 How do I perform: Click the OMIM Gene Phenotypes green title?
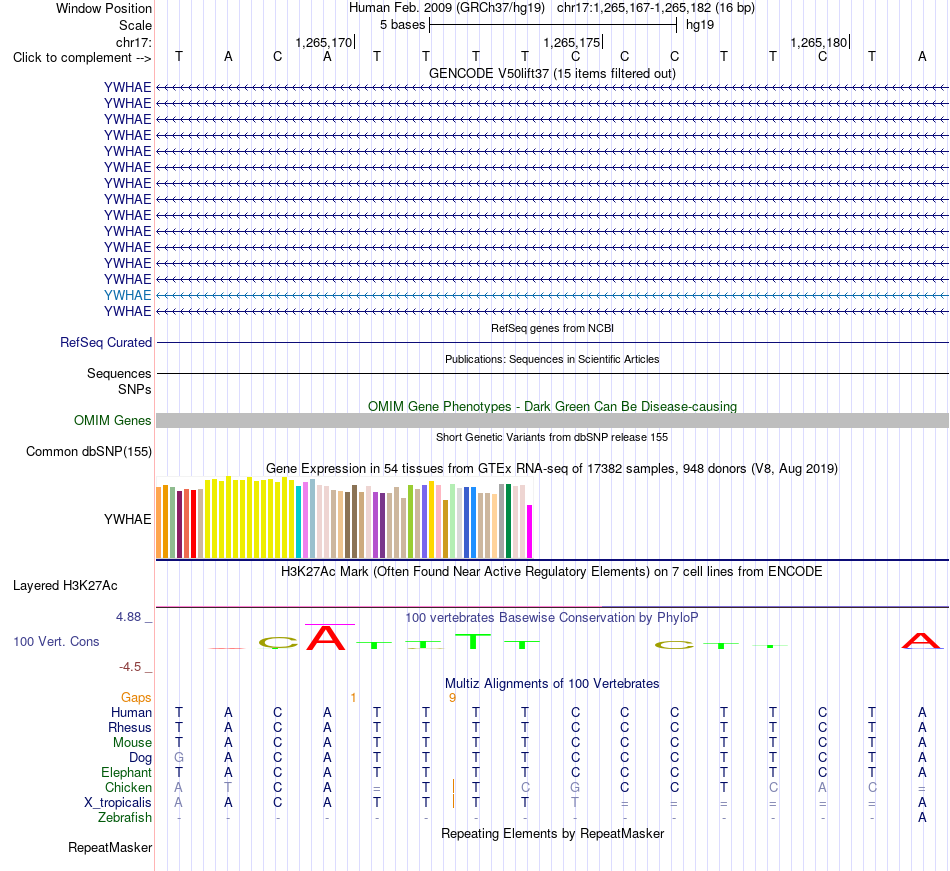(552, 406)
